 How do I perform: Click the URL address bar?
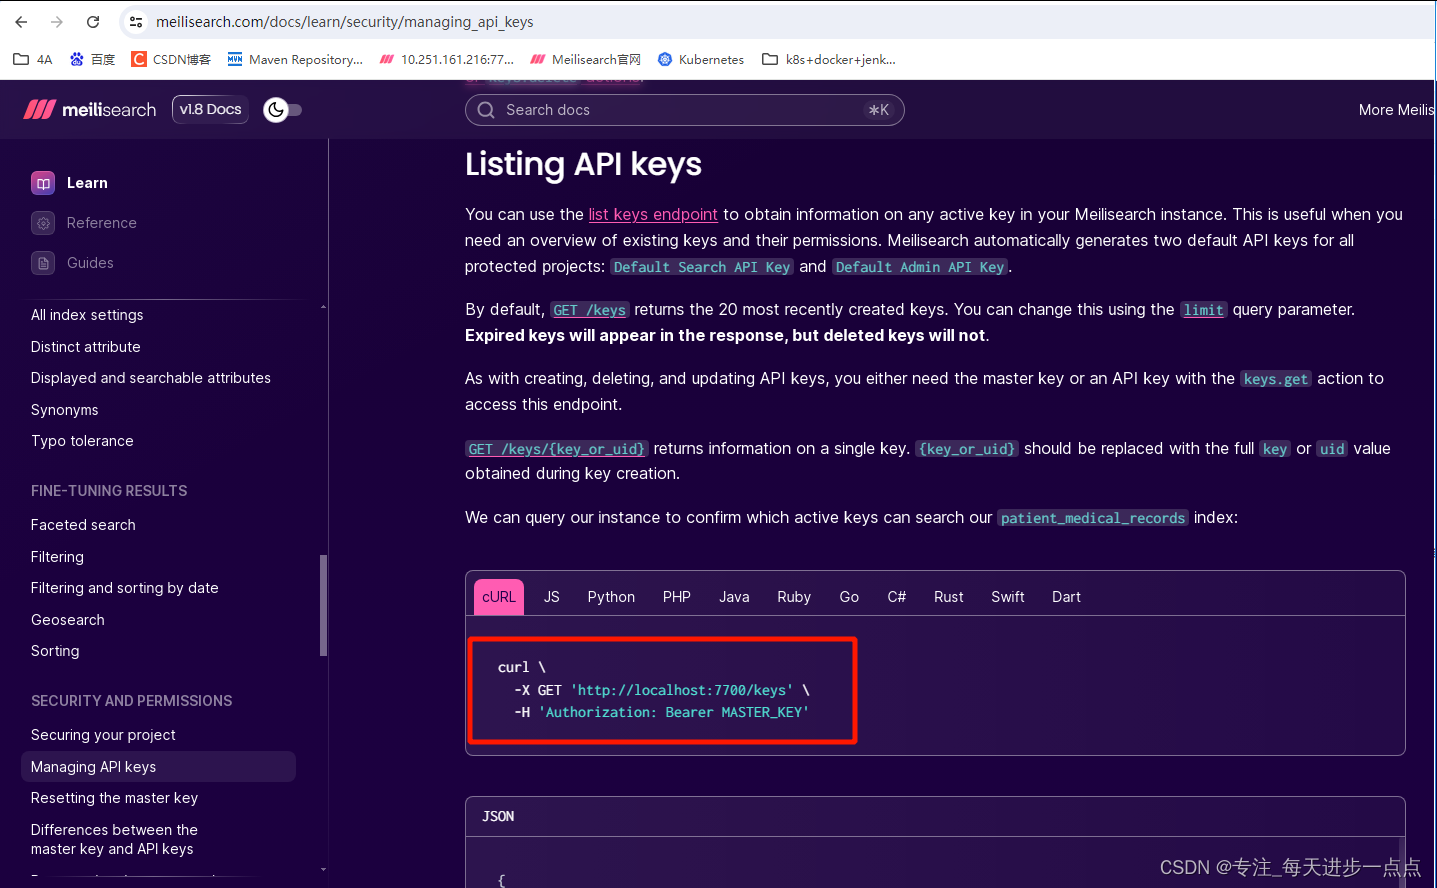pyautogui.click(x=780, y=21)
